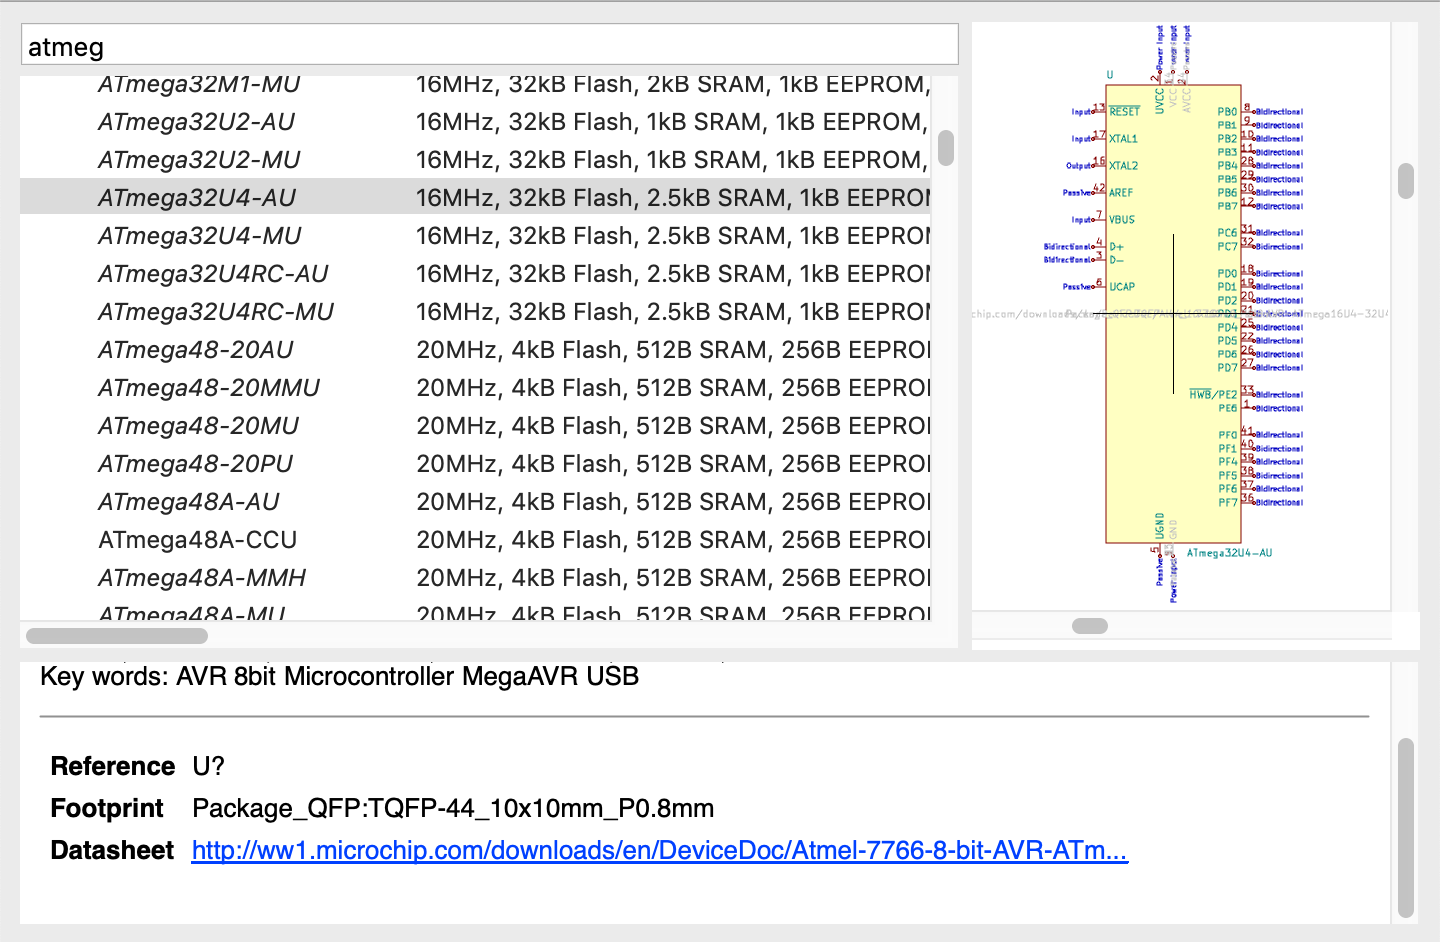Click the symbol search field containing 'atmeg'
The width and height of the screenshot is (1440, 942).
pos(489,45)
